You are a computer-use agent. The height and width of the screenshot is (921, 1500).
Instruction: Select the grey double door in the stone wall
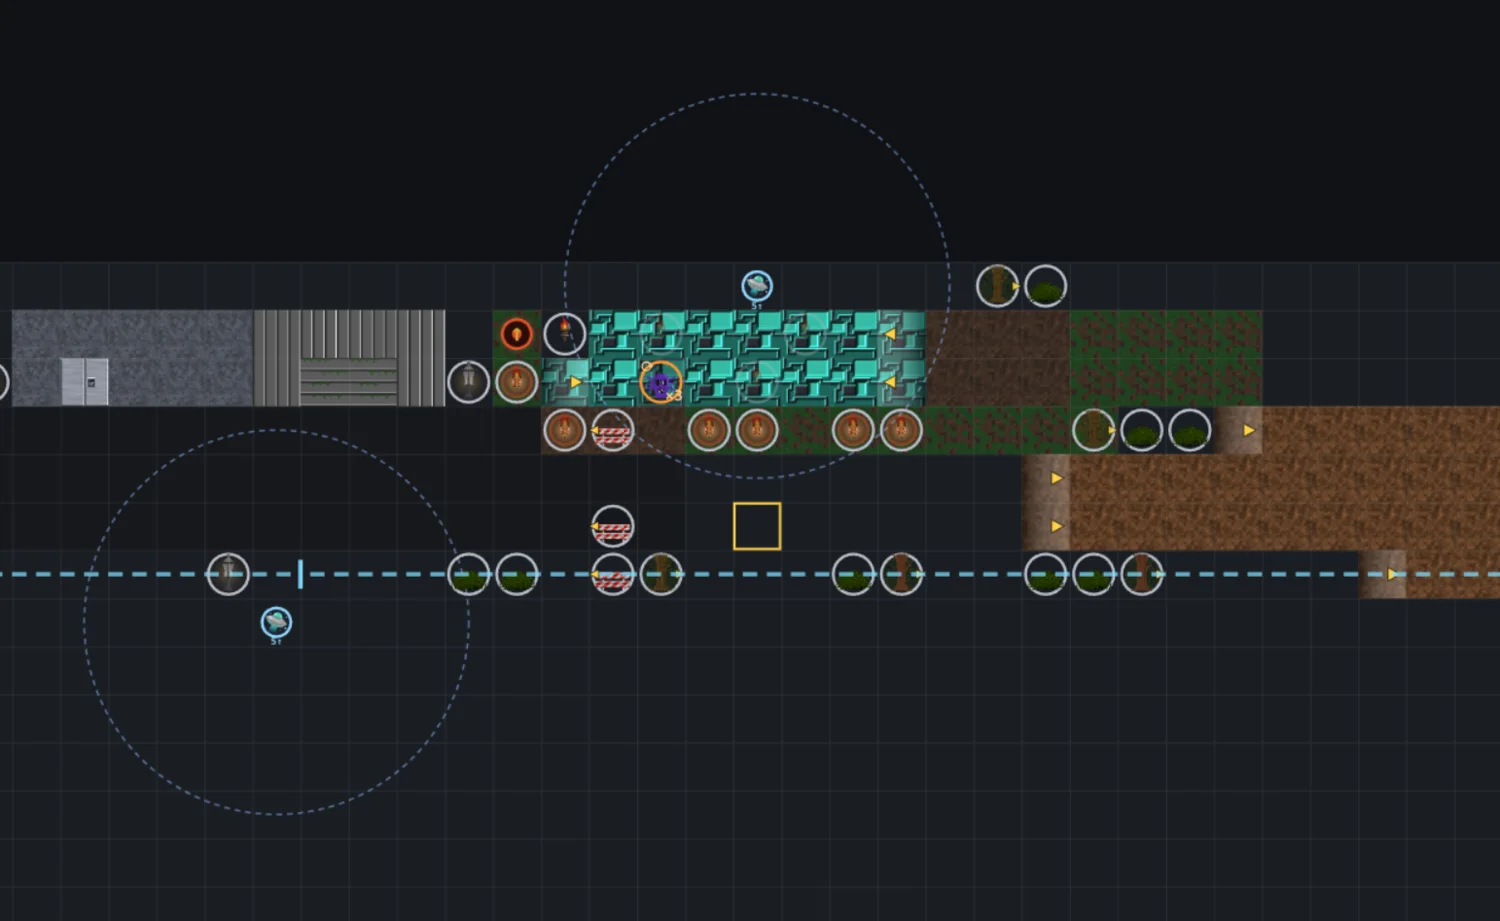point(85,381)
